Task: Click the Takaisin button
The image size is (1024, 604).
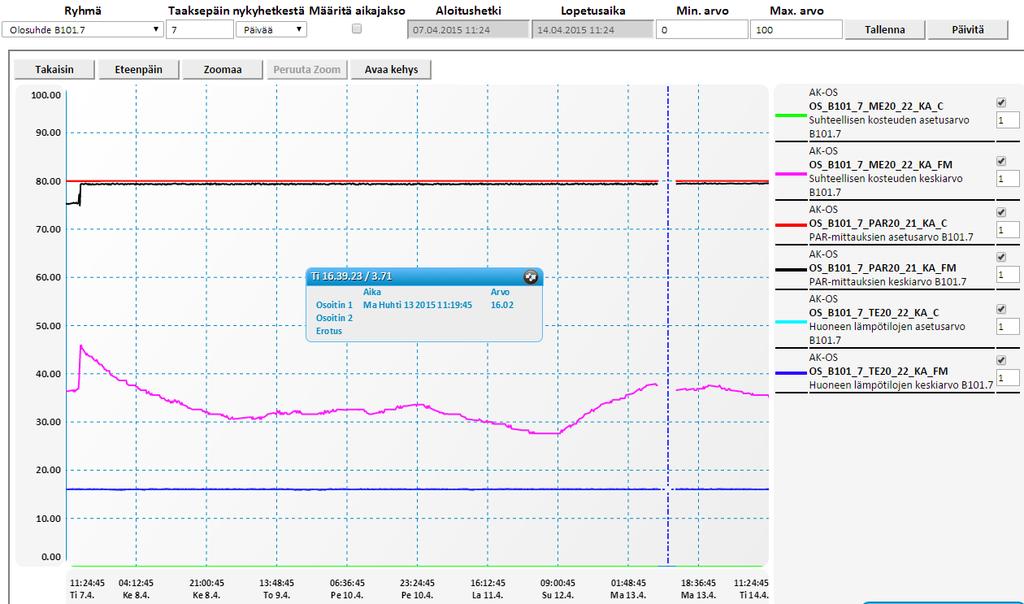Action: (x=54, y=69)
